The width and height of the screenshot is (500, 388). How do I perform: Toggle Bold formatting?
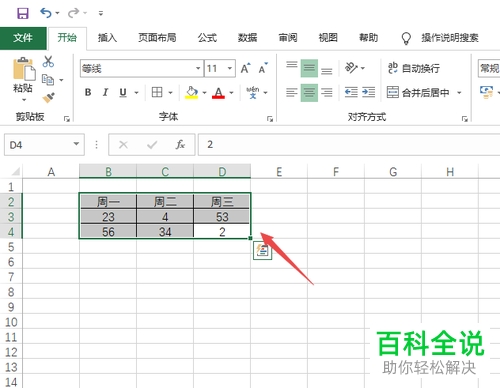click(x=88, y=92)
